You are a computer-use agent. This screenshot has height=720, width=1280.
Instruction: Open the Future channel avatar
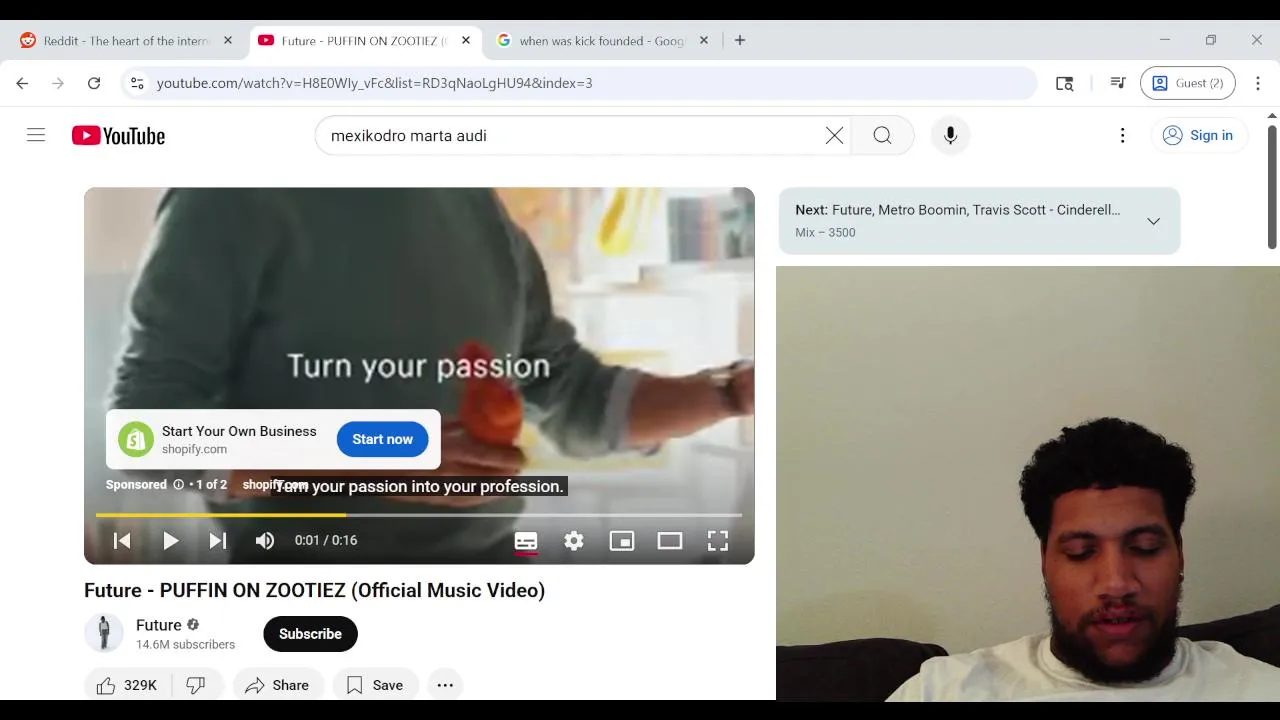point(104,633)
